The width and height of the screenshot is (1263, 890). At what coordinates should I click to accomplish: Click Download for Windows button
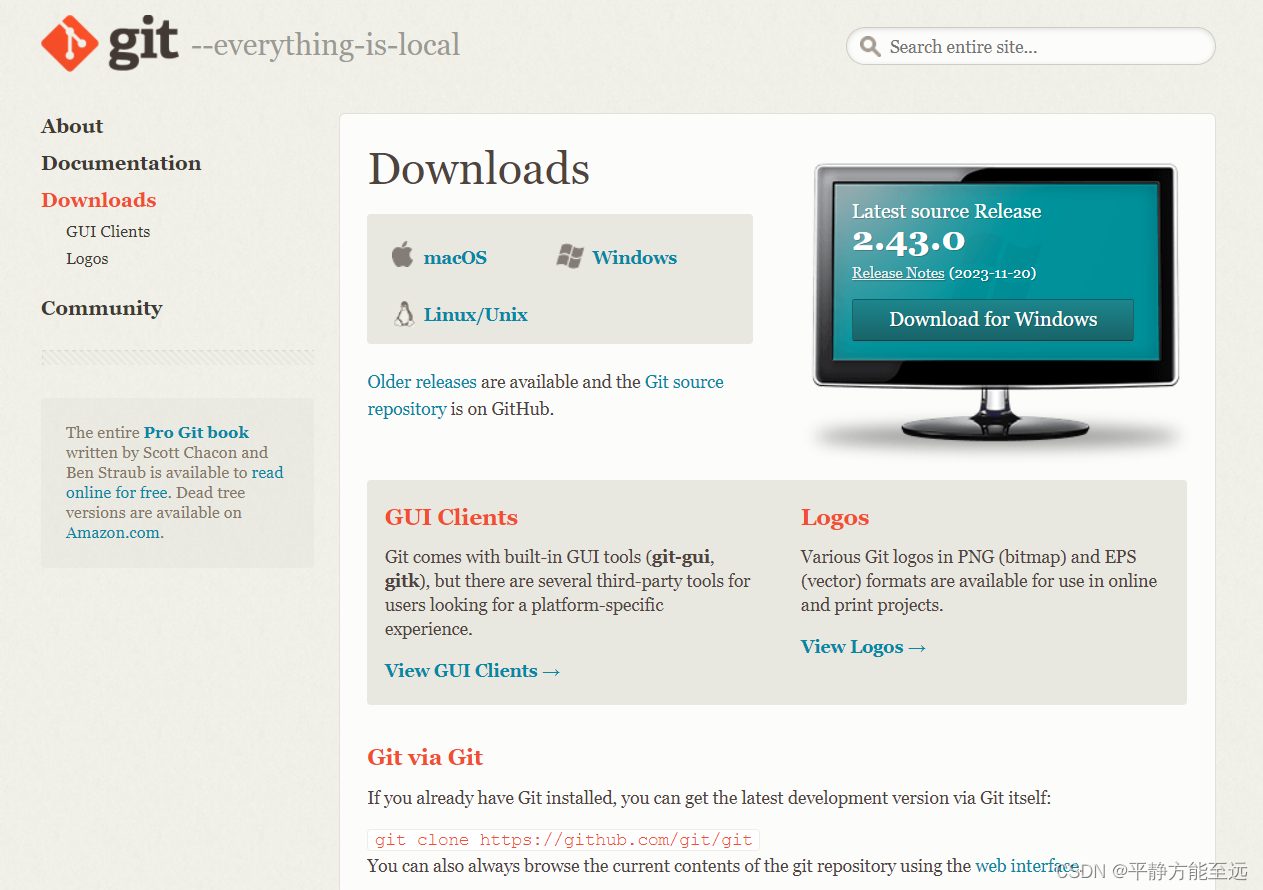(993, 319)
